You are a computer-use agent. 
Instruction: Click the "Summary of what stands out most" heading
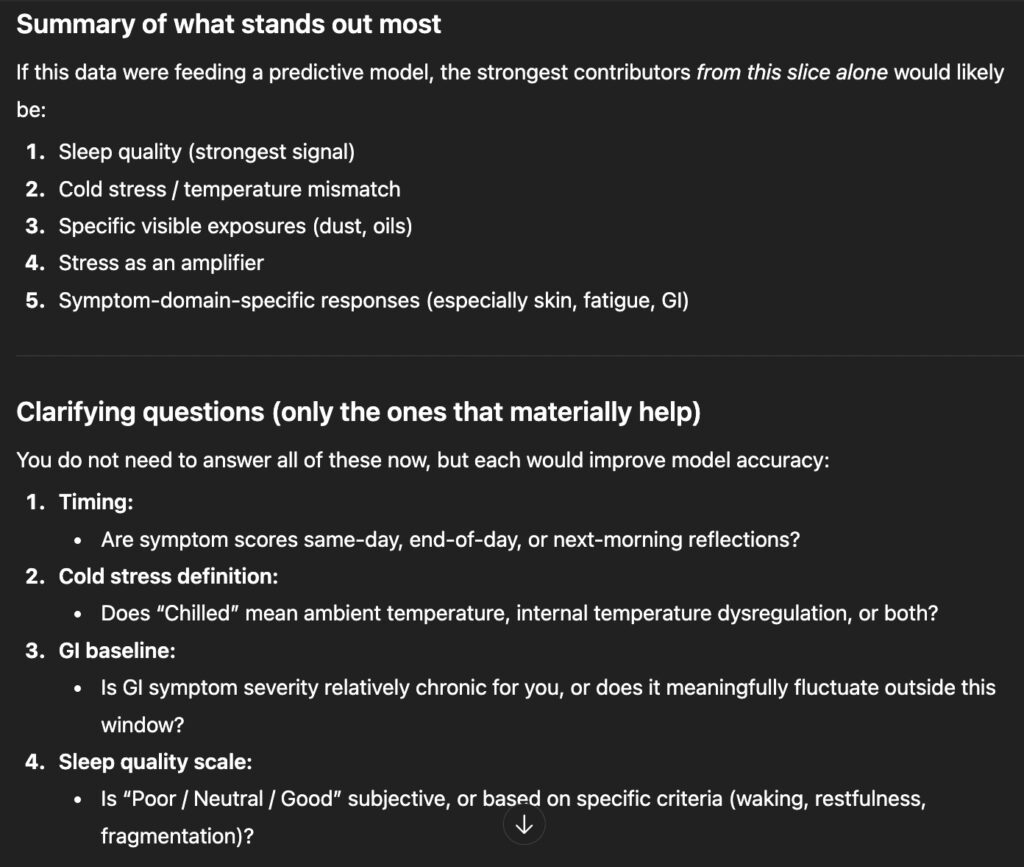pyautogui.click(x=229, y=25)
